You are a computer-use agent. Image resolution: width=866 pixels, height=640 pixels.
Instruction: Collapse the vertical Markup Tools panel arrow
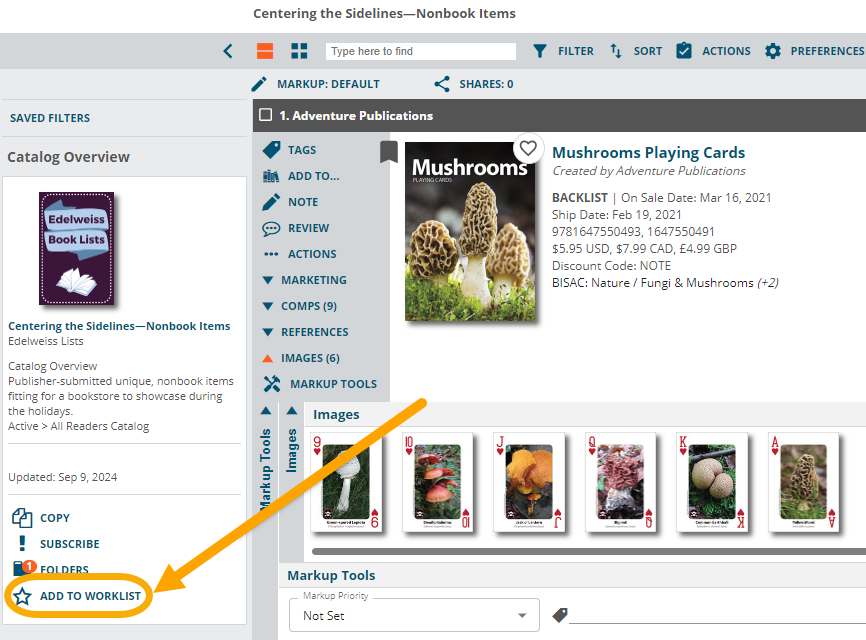tap(266, 411)
